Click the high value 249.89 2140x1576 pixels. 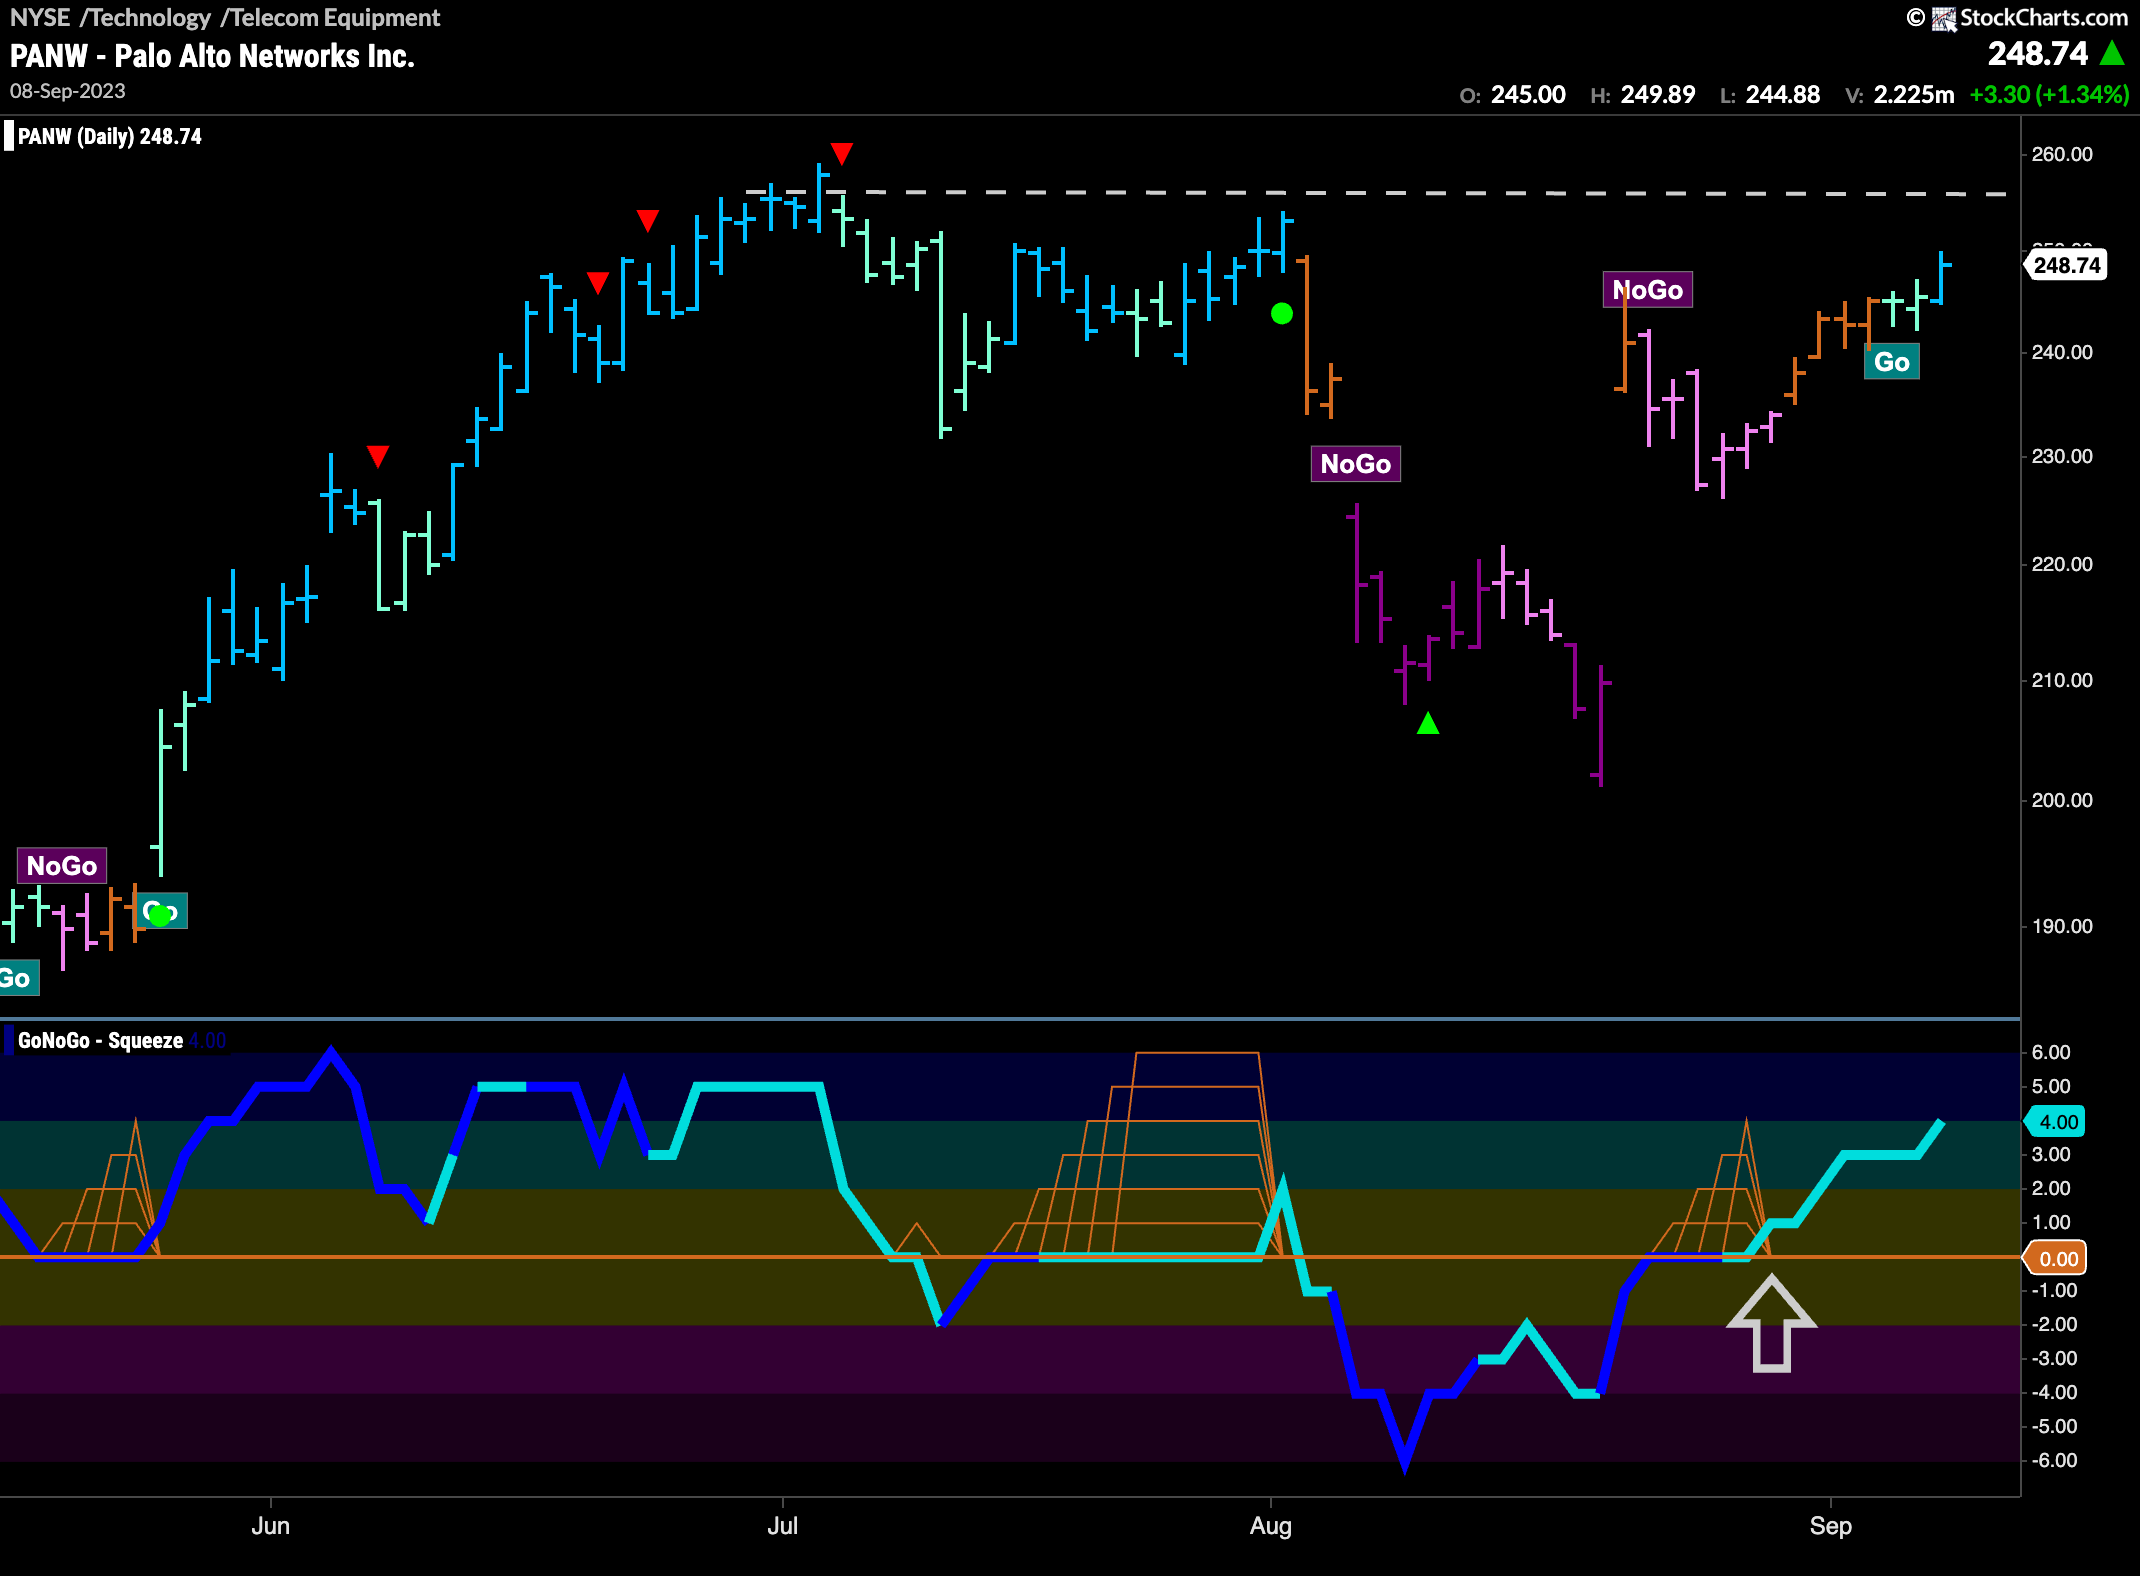pyautogui.click(x=1658, y=95)
